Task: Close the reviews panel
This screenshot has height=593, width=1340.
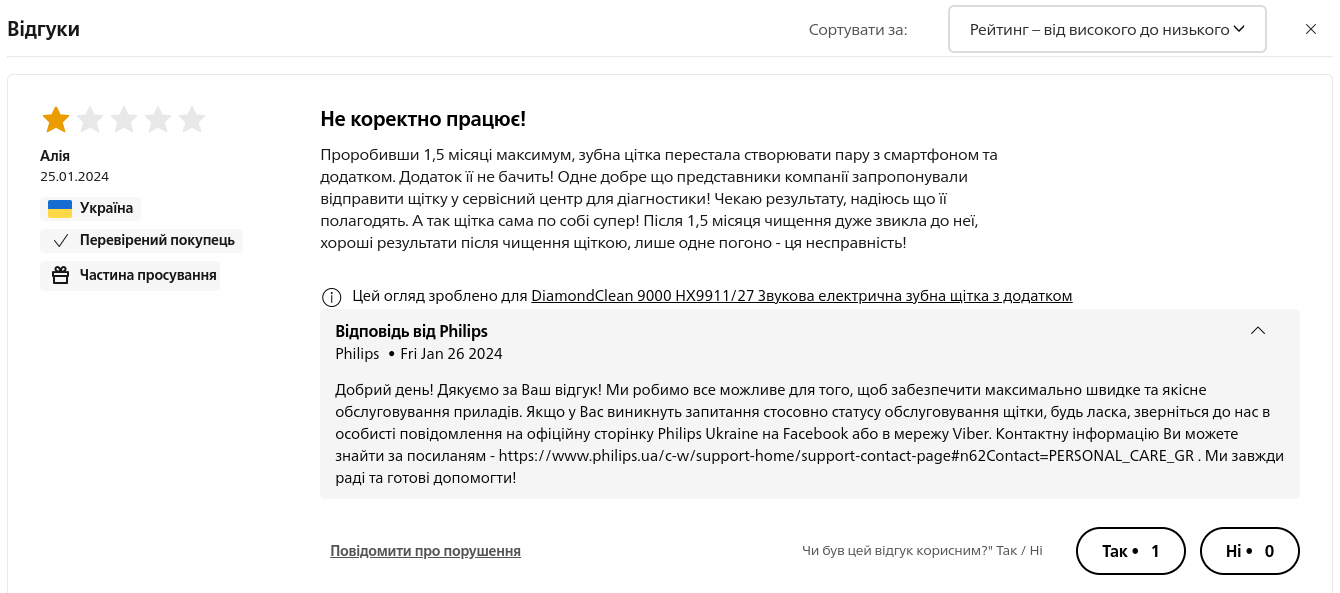Action: pyautogui.click(x=1311, y=29)
